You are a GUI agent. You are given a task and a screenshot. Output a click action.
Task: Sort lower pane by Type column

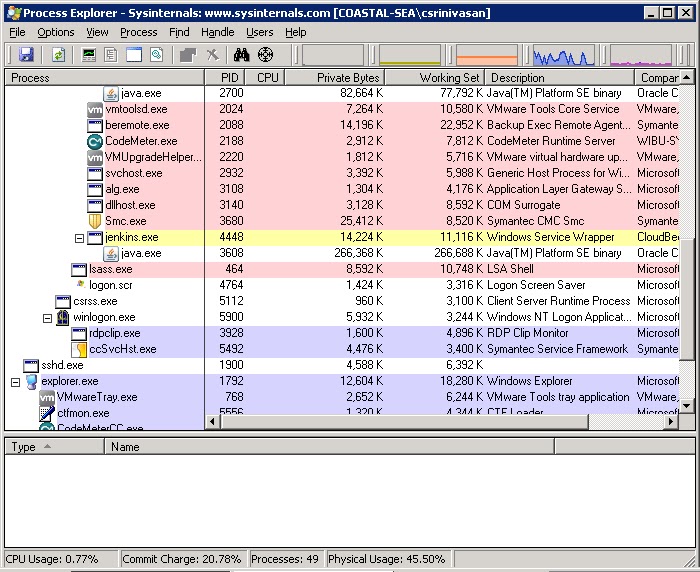54,447
